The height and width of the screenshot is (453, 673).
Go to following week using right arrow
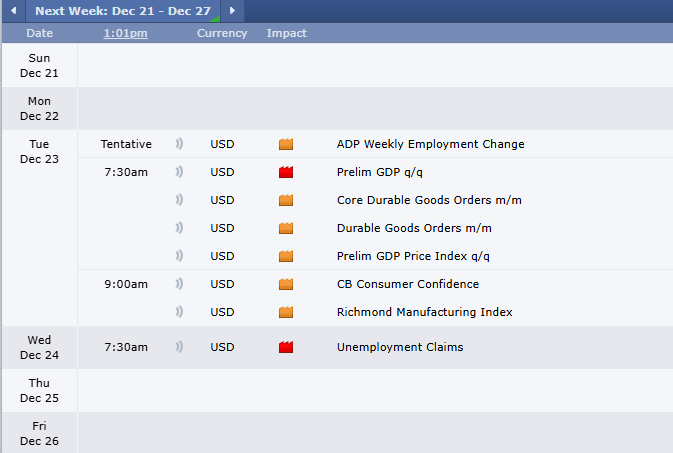coord(232,11)
